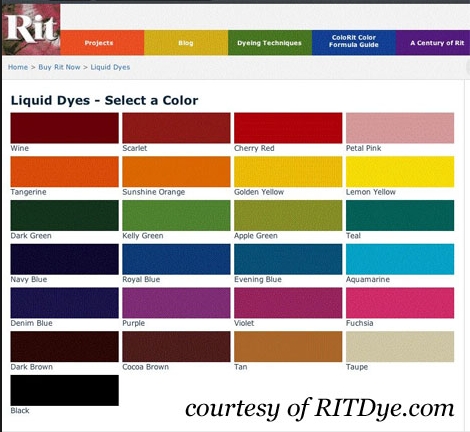The width and height of the screenshot is (470, 432).
Task: Select the Aquamarine color swatch
Action: click(x=400, y=259)
